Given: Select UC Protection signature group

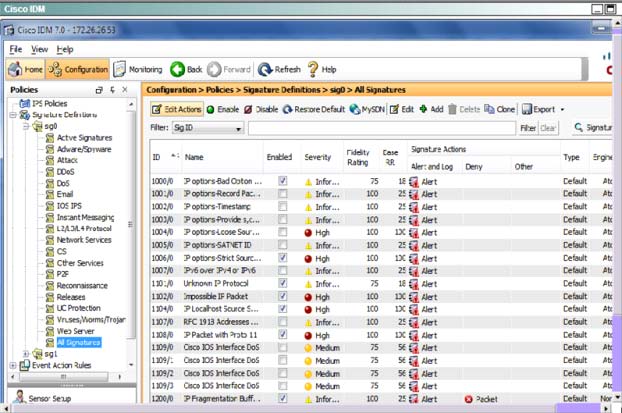Looking at the screenshot, I should pos(78,308).
